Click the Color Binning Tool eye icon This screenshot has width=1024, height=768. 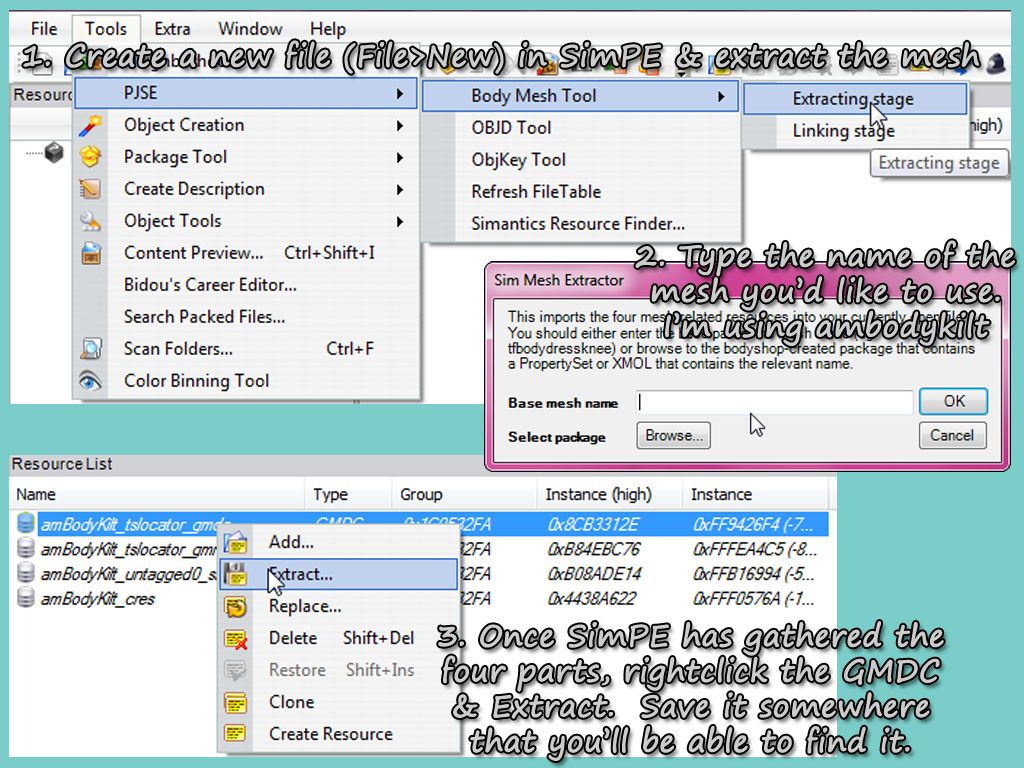(x=90, y=381)
